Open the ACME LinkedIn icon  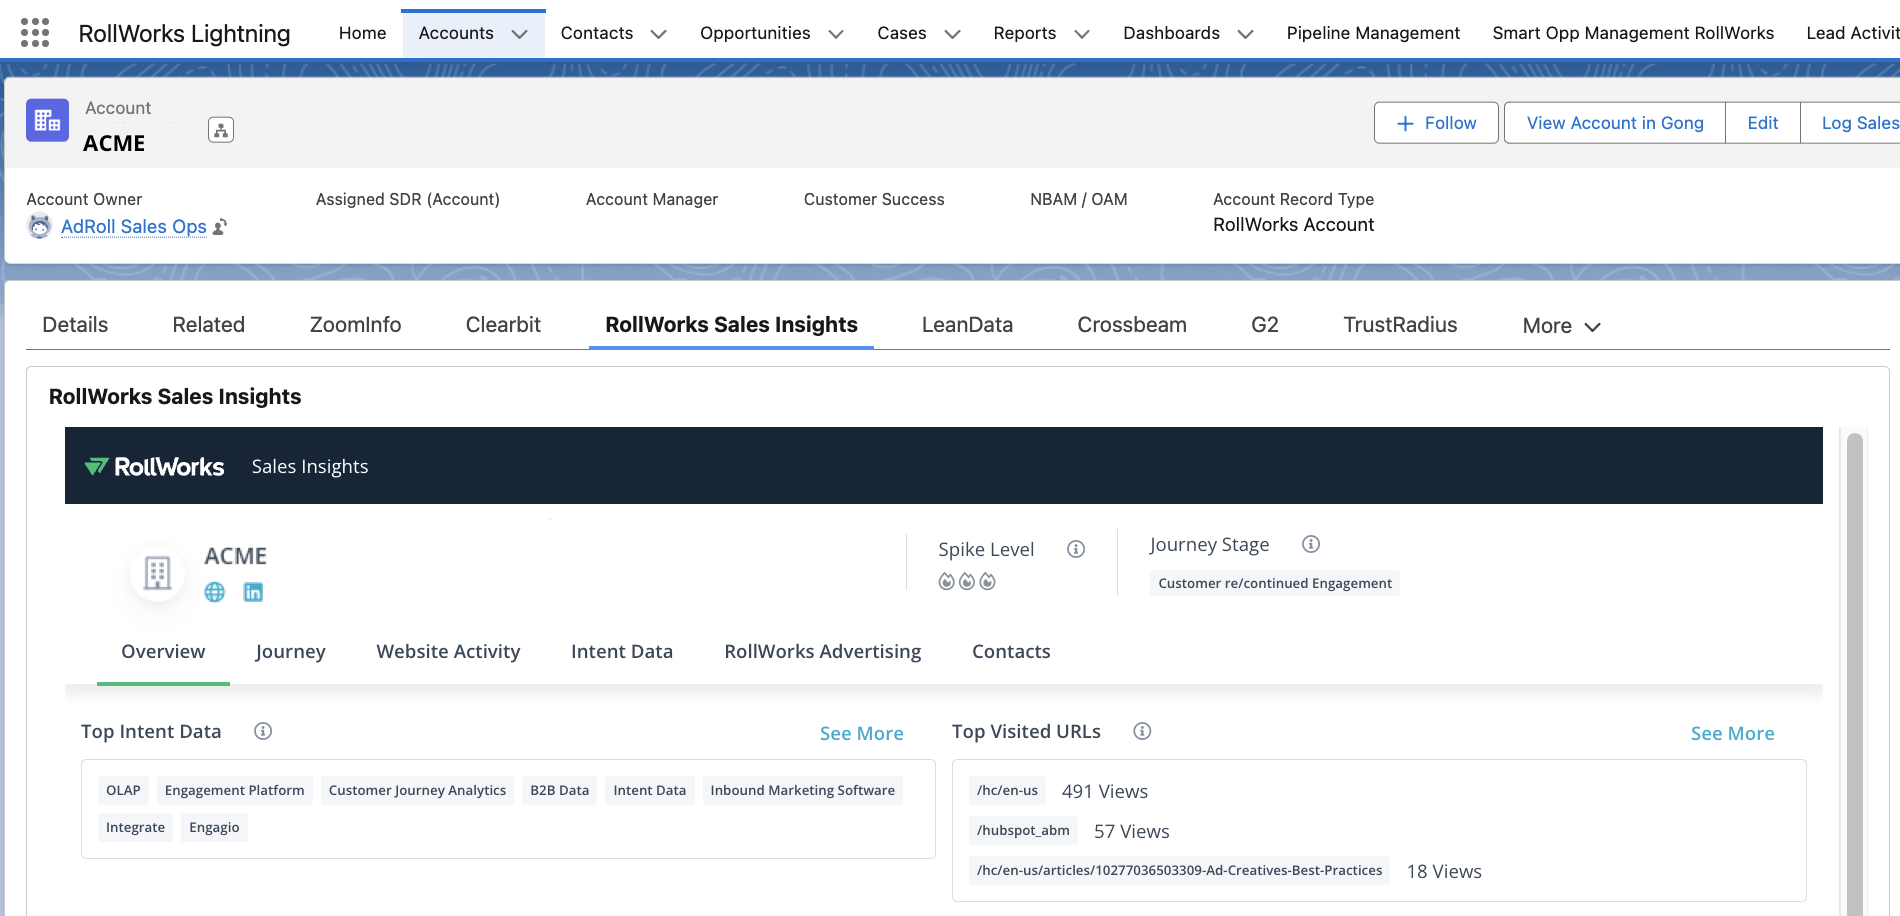pyautogui.click(x=254, y=592)
